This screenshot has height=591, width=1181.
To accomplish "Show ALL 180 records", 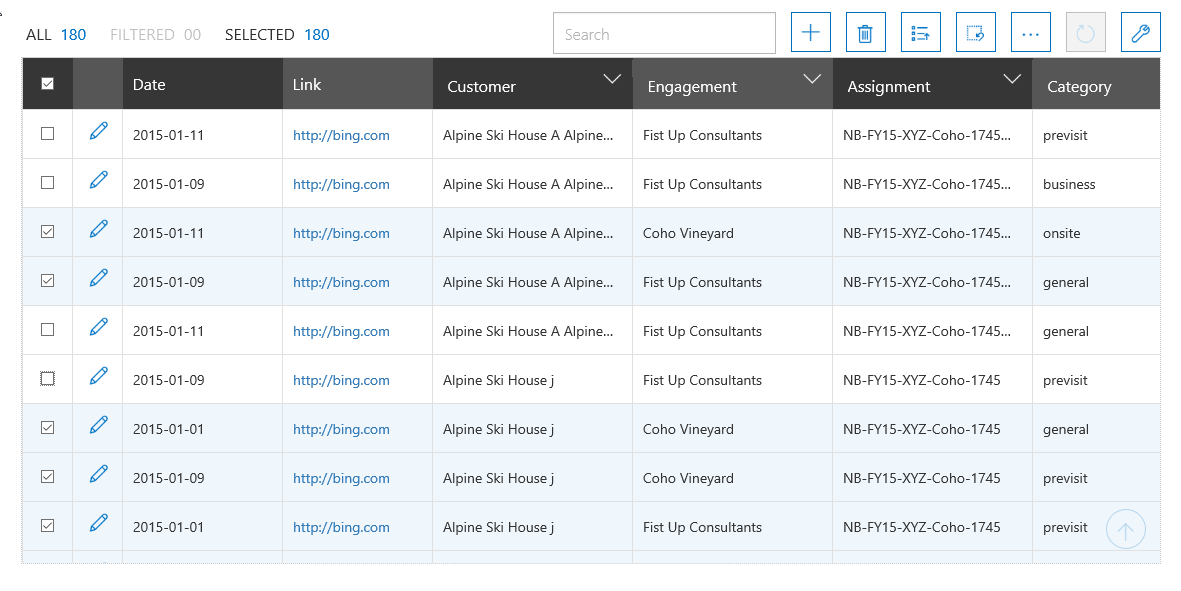I will pos(56,35).
